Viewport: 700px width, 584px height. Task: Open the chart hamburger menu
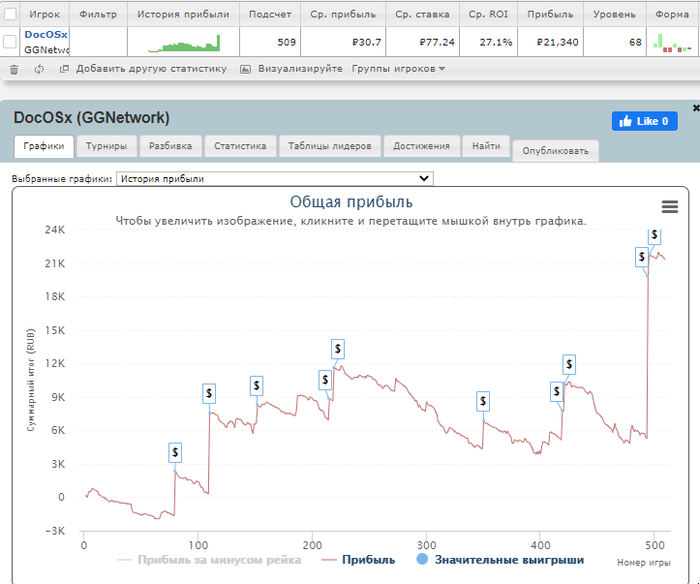[x=670, y=206]
